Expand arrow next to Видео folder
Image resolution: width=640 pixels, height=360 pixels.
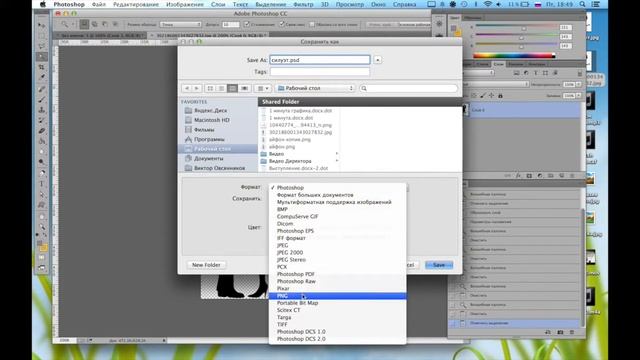(337, 154)
